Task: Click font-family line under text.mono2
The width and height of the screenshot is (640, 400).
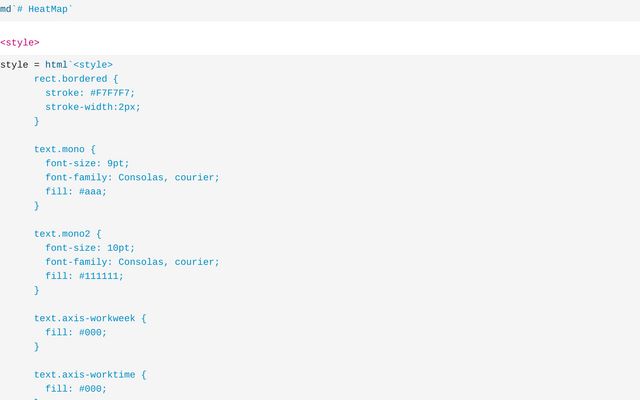Action: [132, 262]
